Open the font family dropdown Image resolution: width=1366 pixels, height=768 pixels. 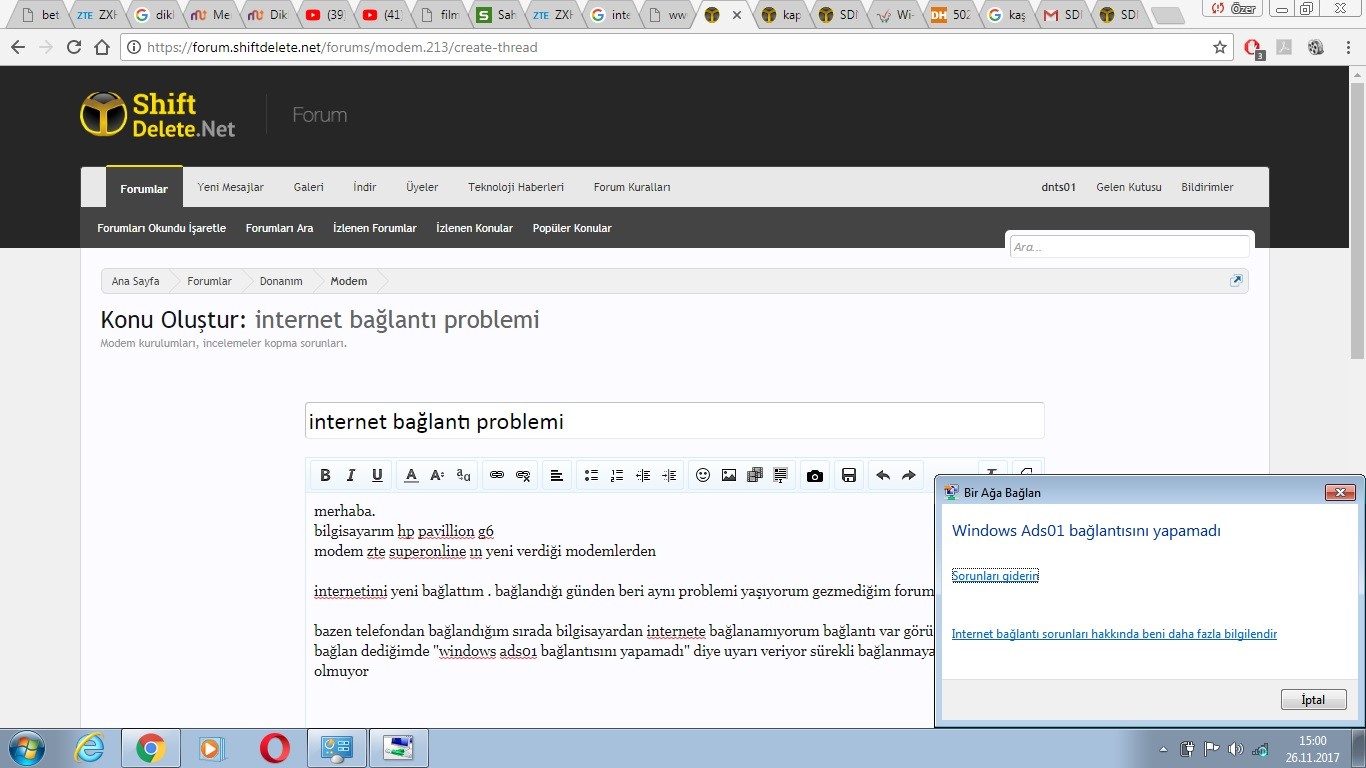pyautogui.click(x=463, y=476)
